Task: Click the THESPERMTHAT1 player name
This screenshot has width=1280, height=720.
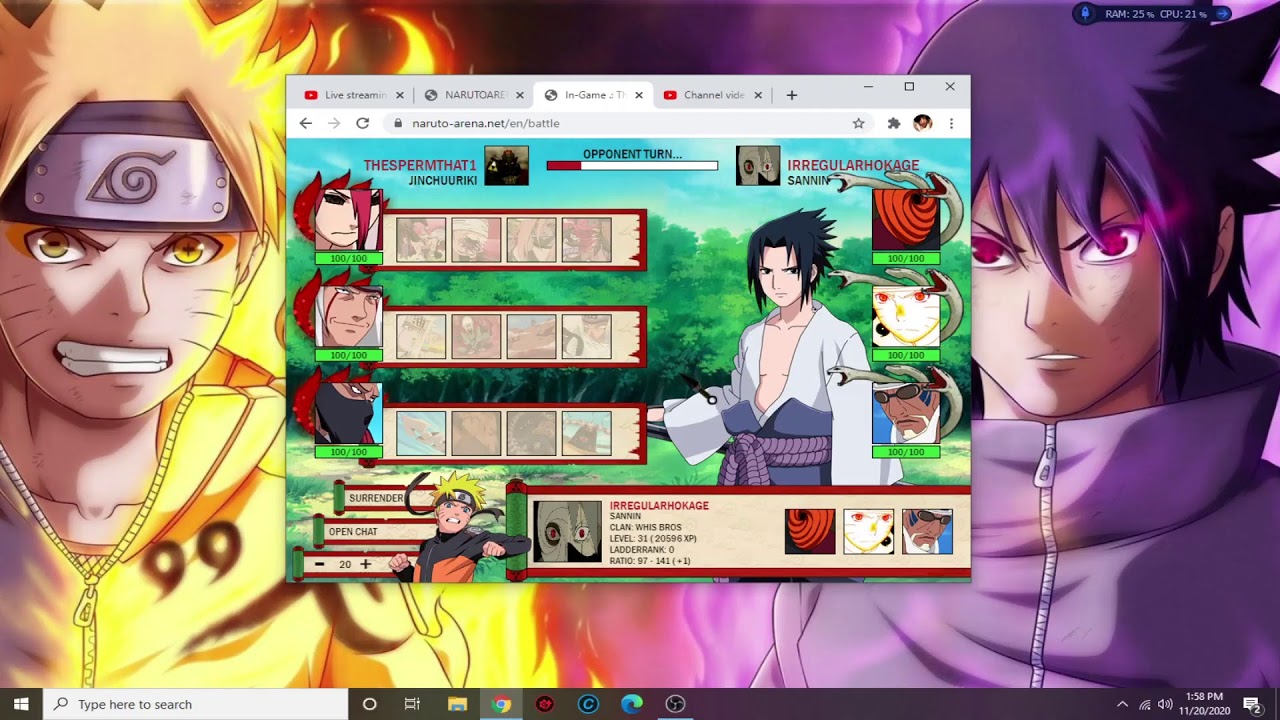Action: pyautogui.click(x=420, y=166)
